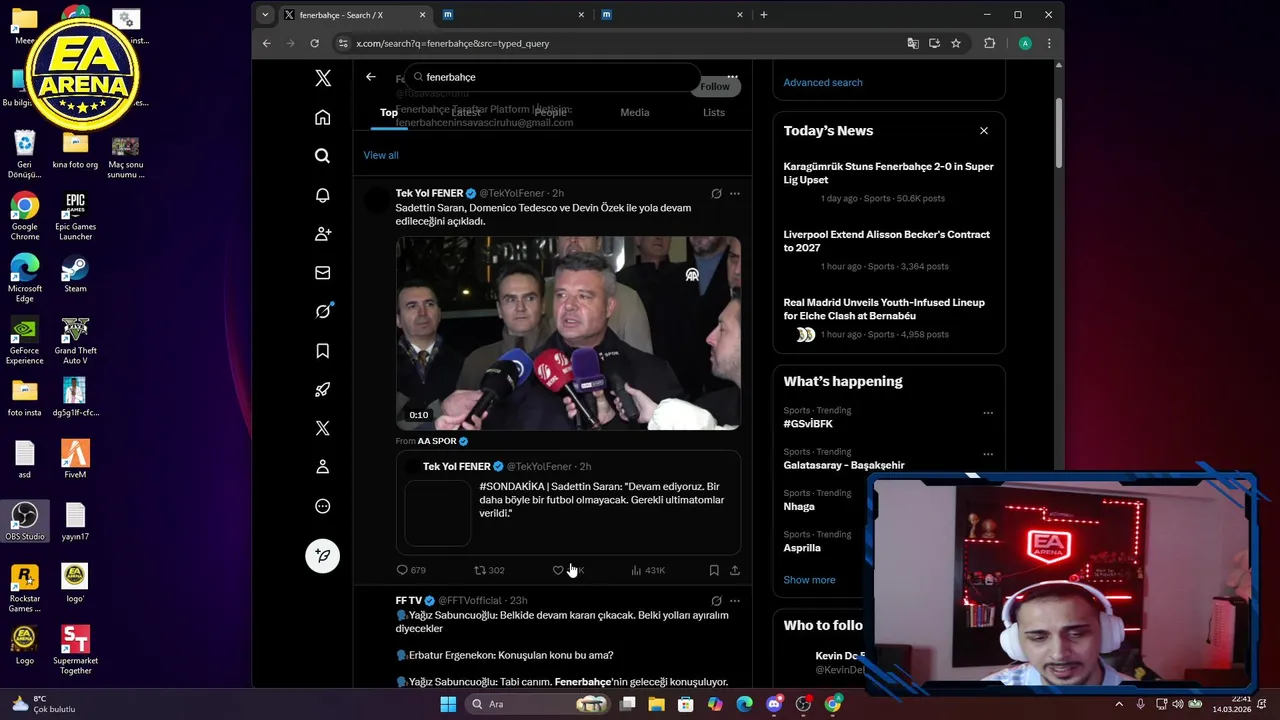Open Premium X icon in sidebar
The width and height of the screenshot is (1280, 720).
[322, 428]
